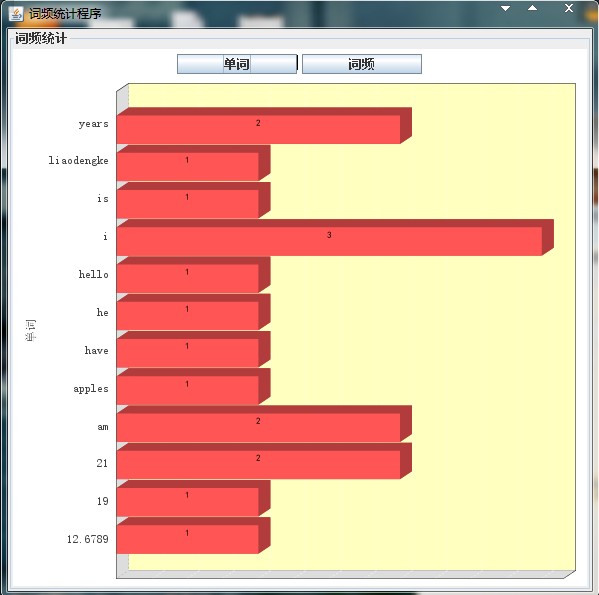The width and height of the screenshot is (599, 595).
Task: Click the 词频统计程序 window title
Action: coord(65,14)
